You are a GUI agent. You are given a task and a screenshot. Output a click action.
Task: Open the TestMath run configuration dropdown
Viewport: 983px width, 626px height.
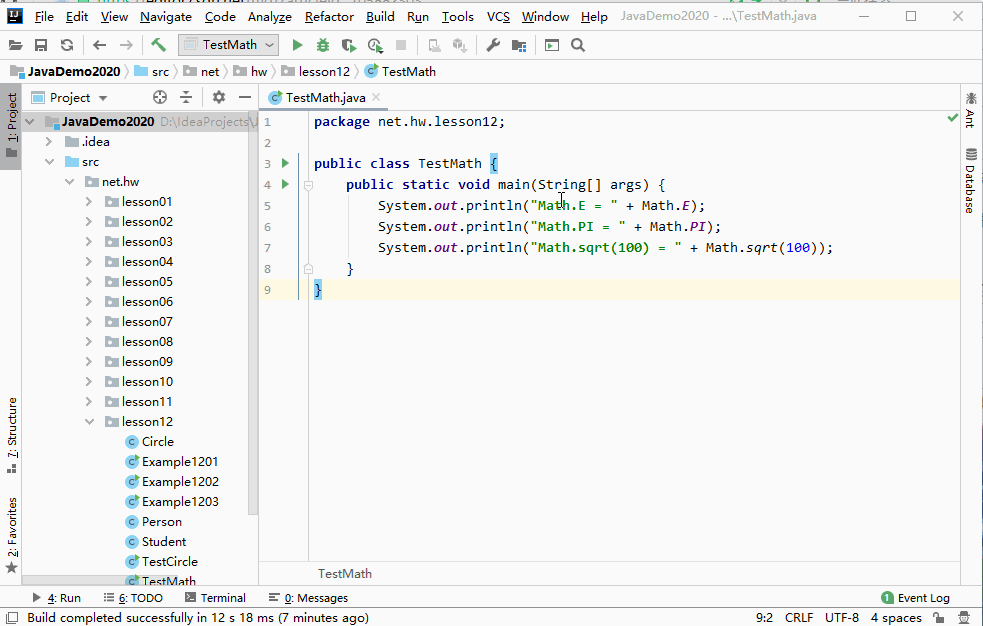228,45
